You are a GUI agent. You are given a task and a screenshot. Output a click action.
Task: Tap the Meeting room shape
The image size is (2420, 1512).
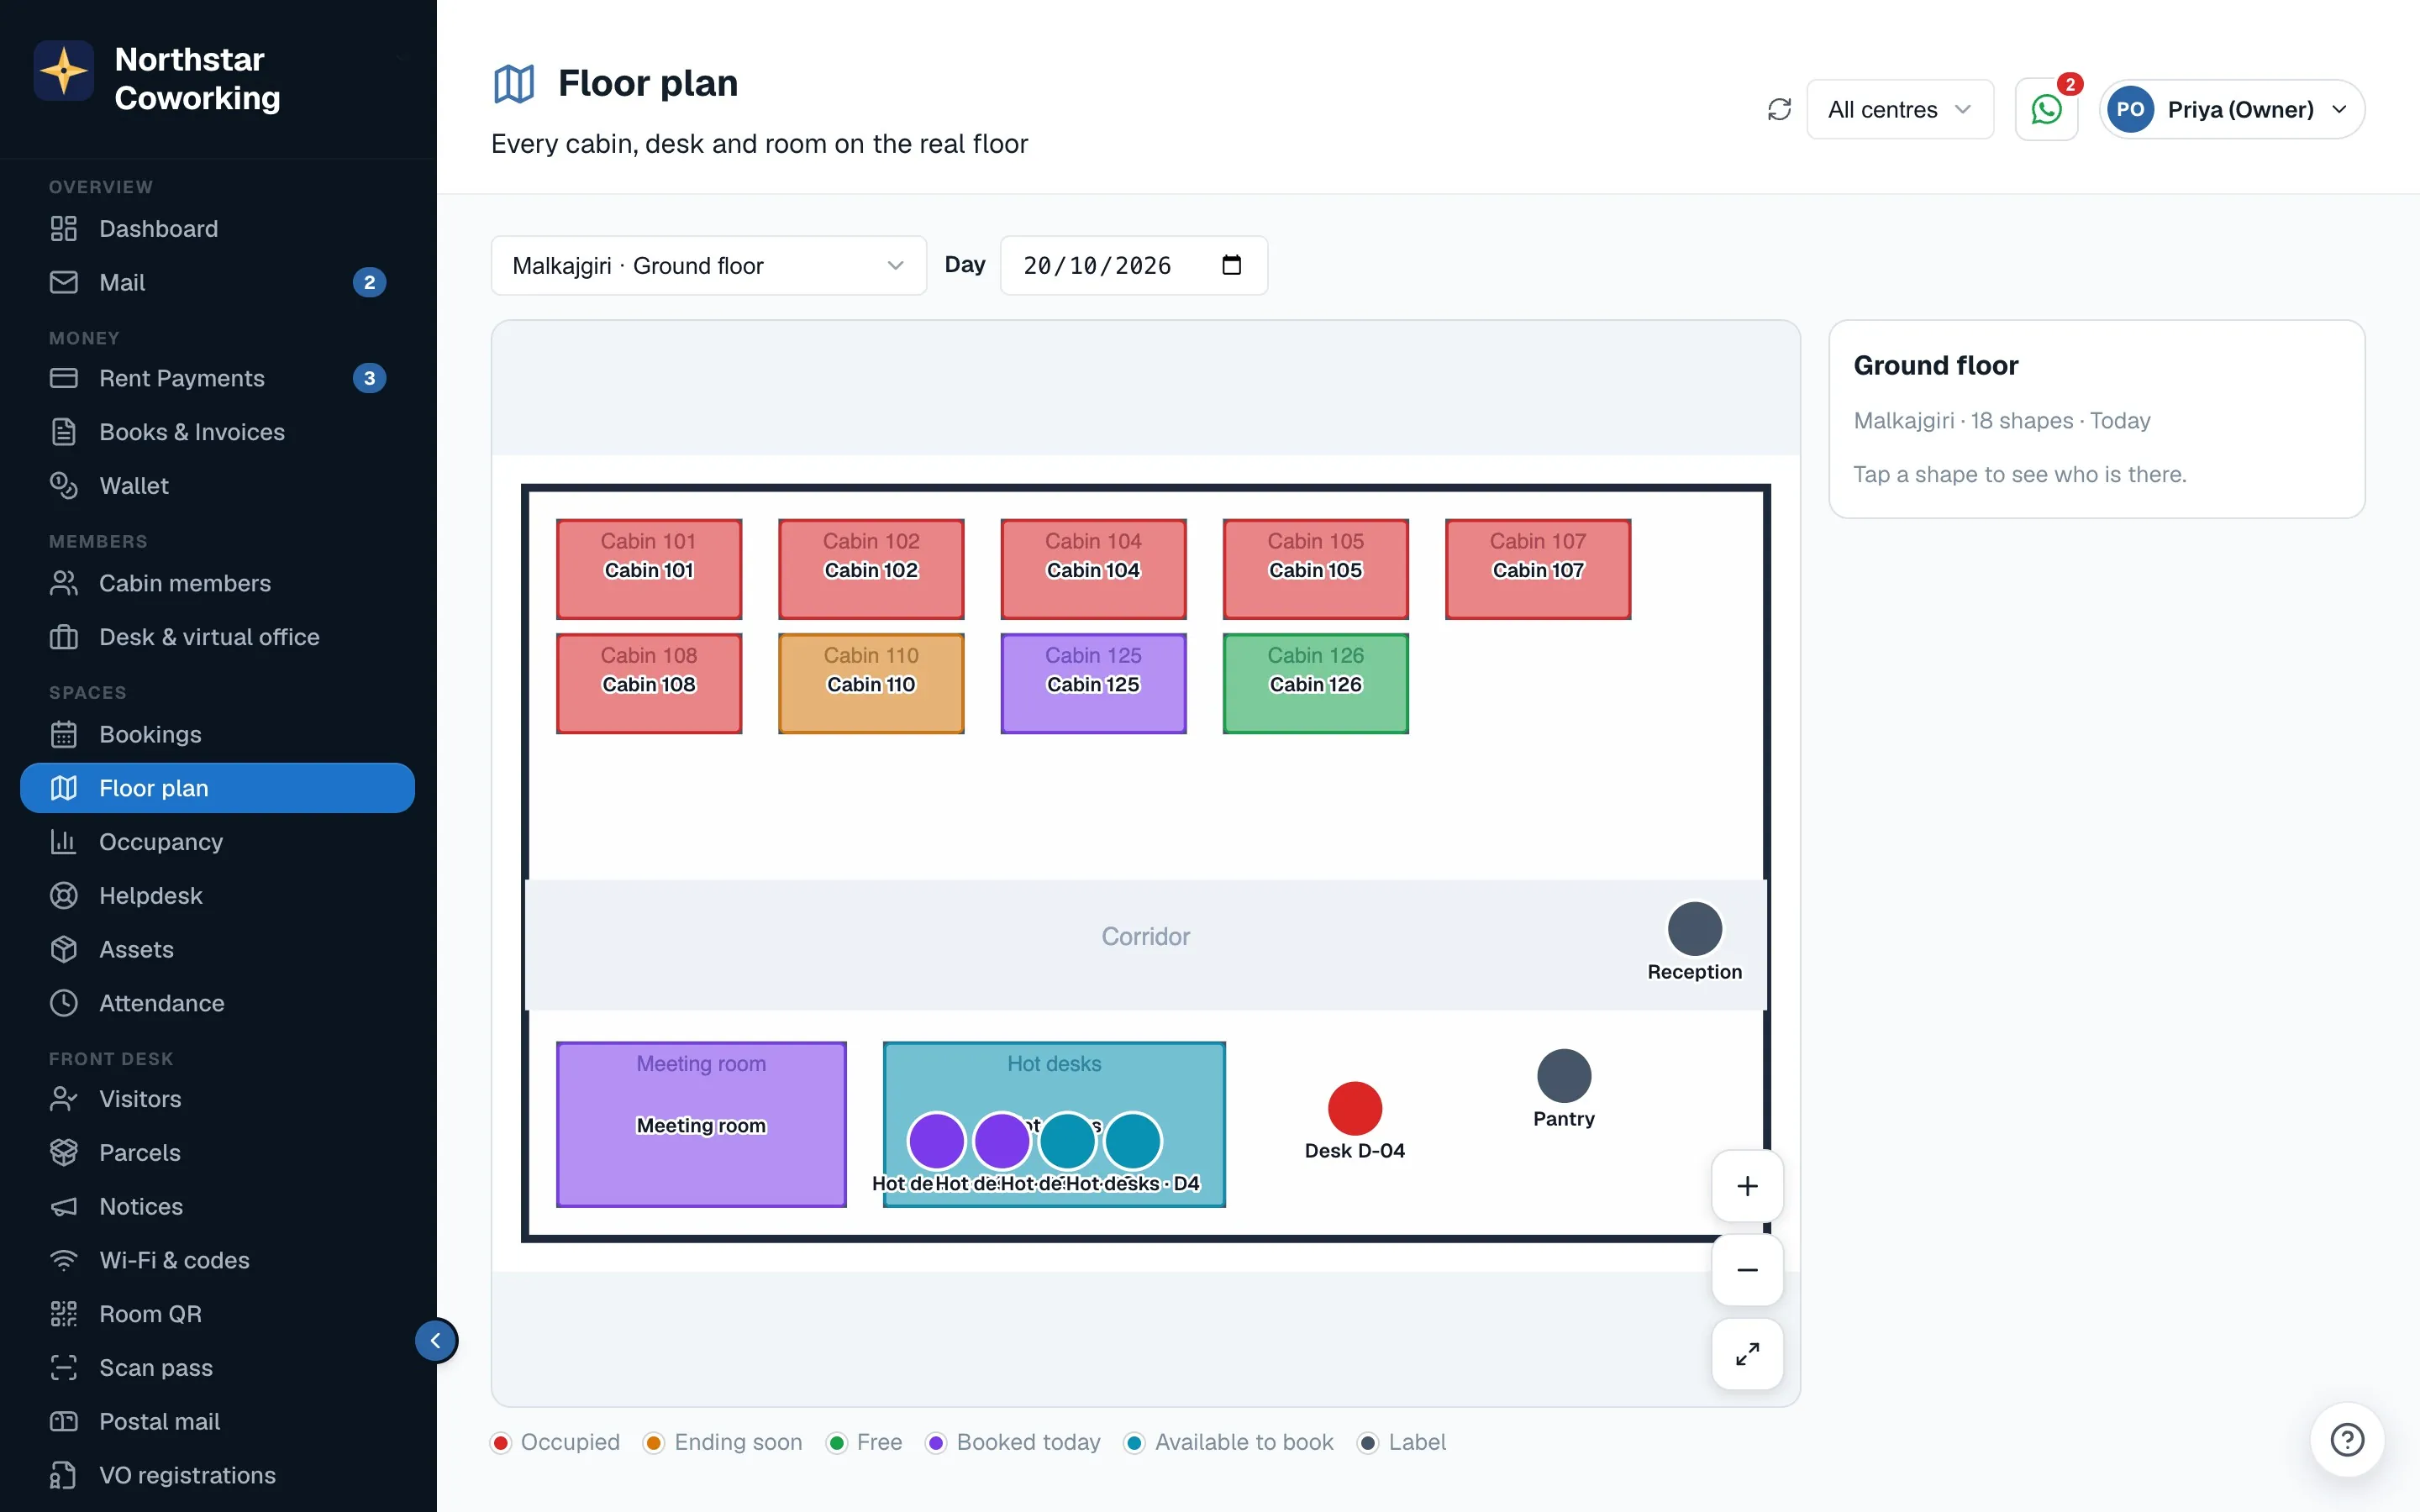pyautogui.click(x=701, y=1125)
